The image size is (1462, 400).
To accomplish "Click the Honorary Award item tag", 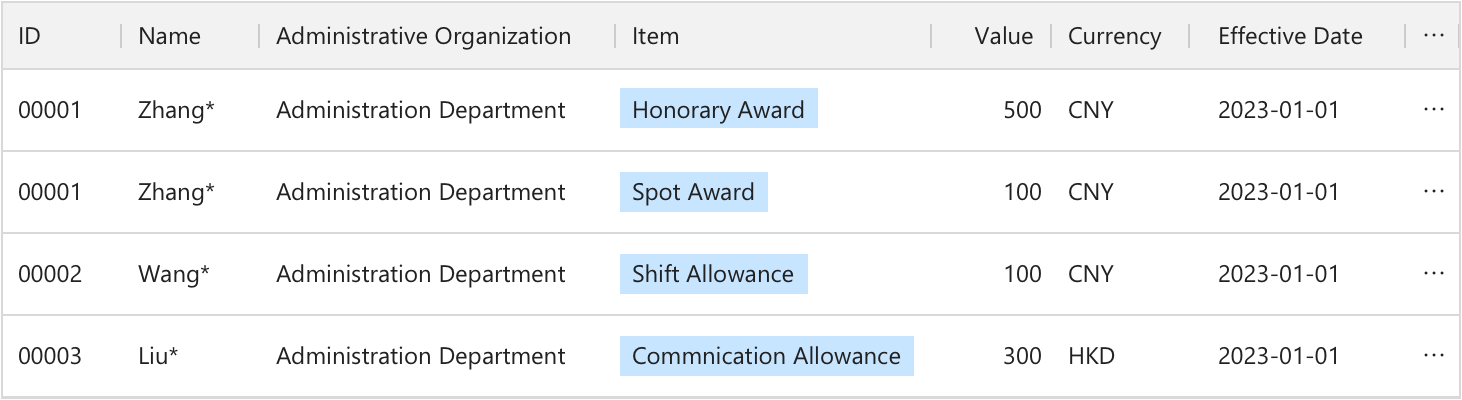I will click(x=718, y=109).
